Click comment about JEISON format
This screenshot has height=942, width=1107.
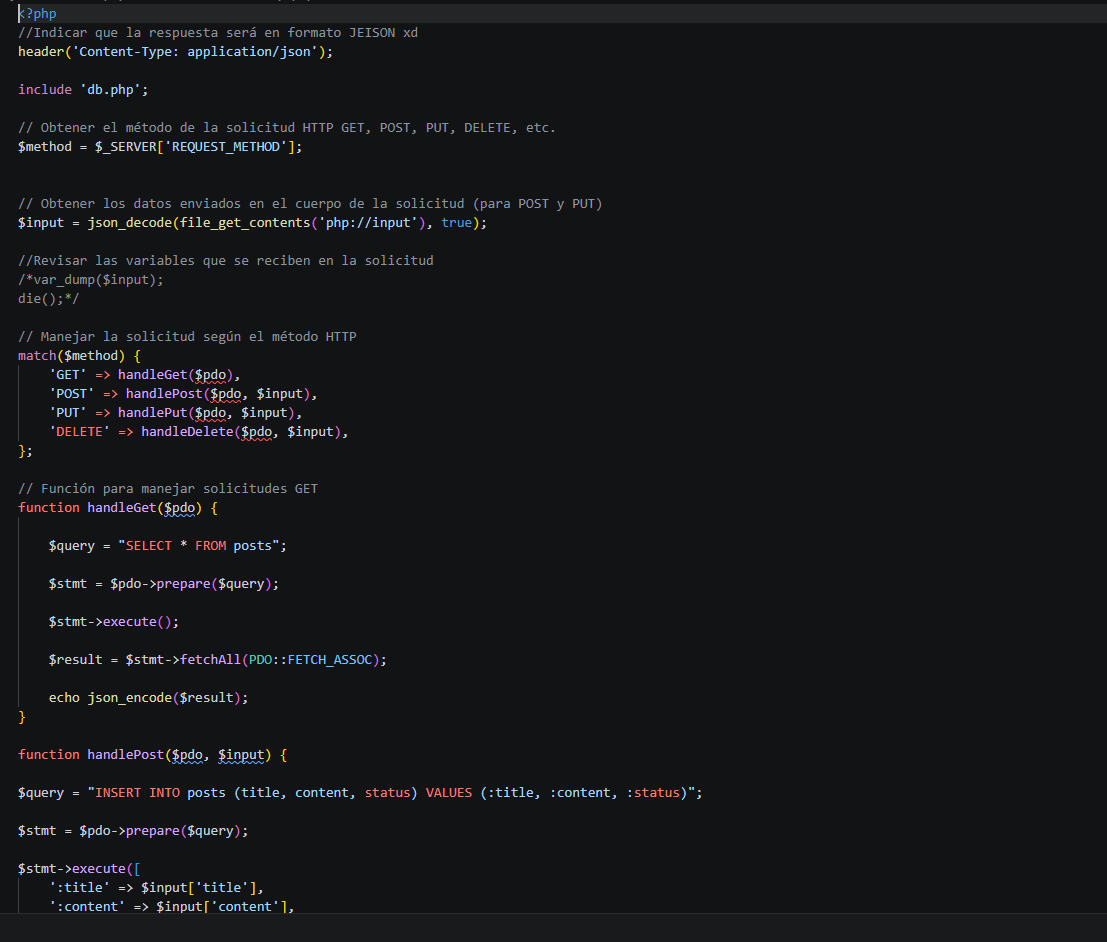pos(218,32)
